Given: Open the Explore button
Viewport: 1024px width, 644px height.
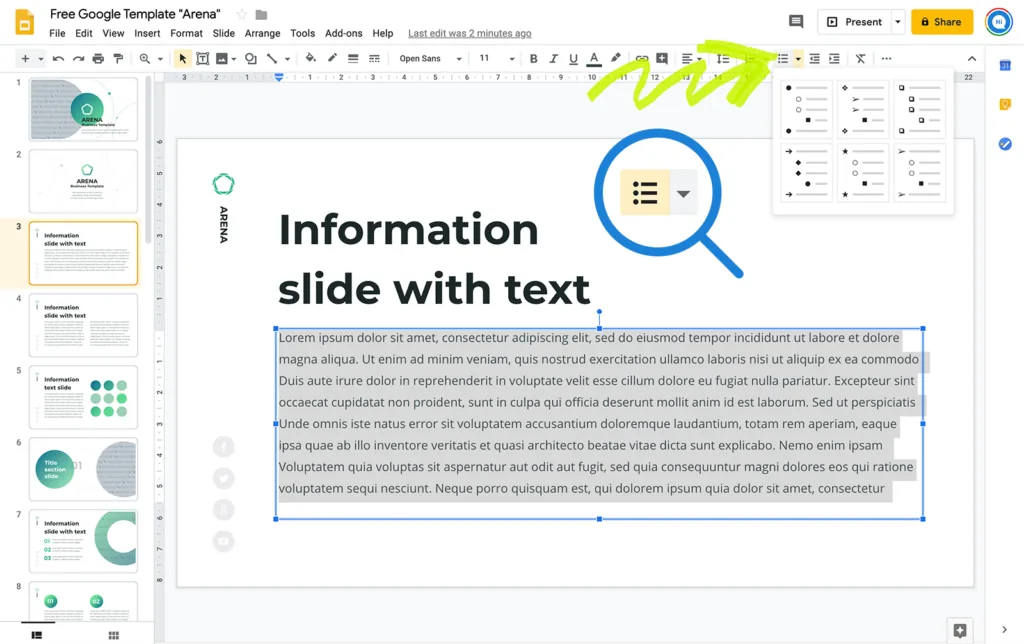Looking at the screenshot, I should [x=960, y=630].
